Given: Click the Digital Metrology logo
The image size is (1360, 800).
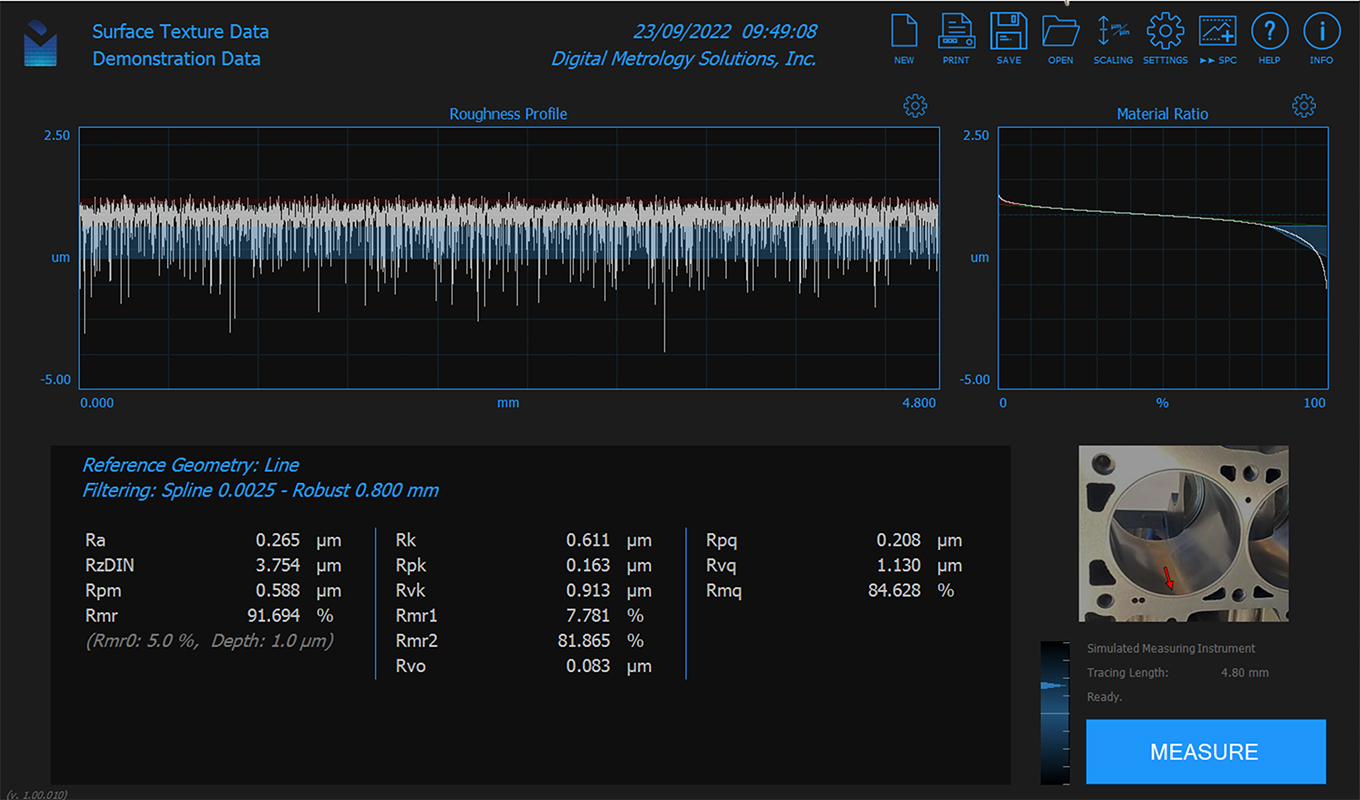Looking at the screenshot, I should pyautogui.click(x=41, y=42).
